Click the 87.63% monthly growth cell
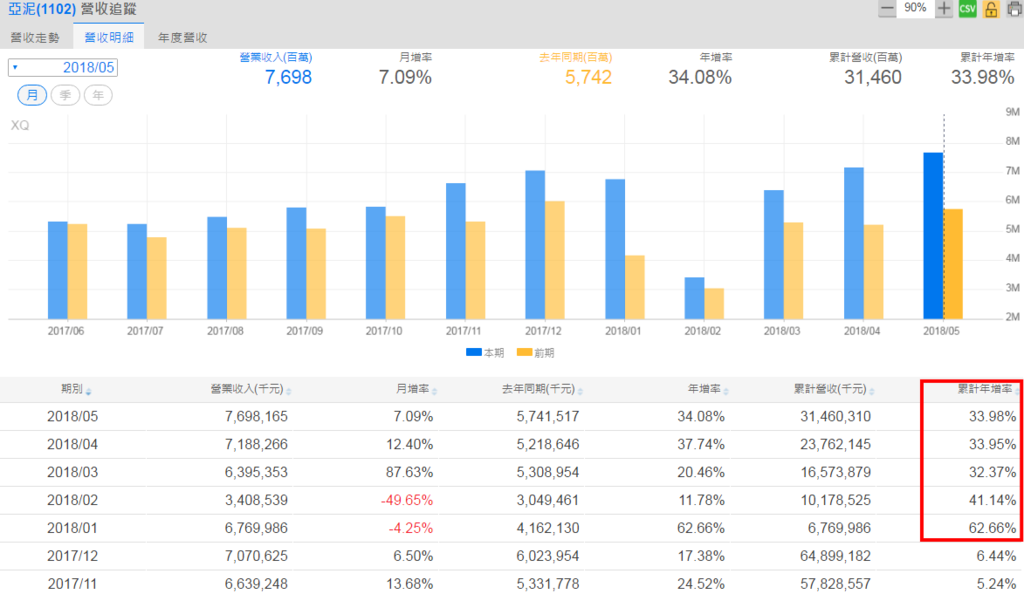 click(409, 473)
